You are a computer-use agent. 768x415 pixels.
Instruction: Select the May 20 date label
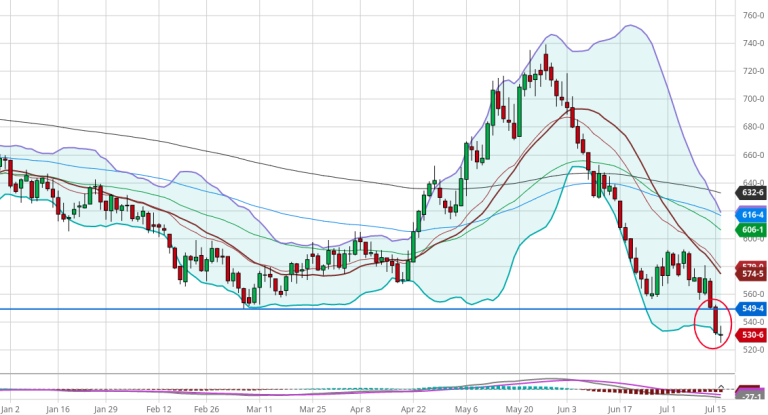click(519, 409)
